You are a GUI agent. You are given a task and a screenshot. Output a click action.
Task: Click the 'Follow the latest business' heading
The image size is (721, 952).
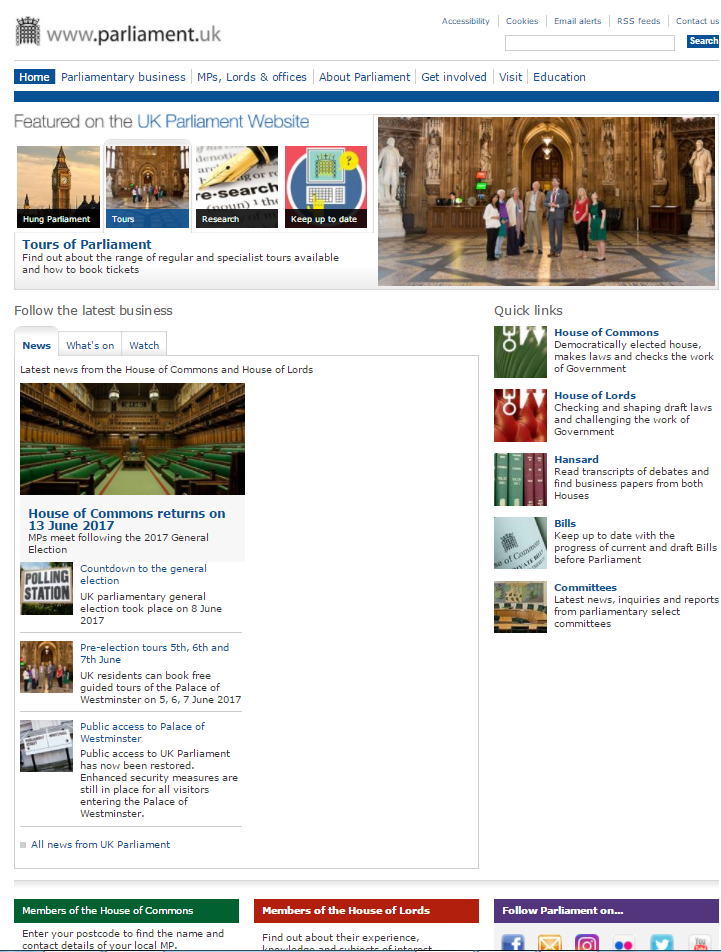pyautogui.click(x=93, y=310)
